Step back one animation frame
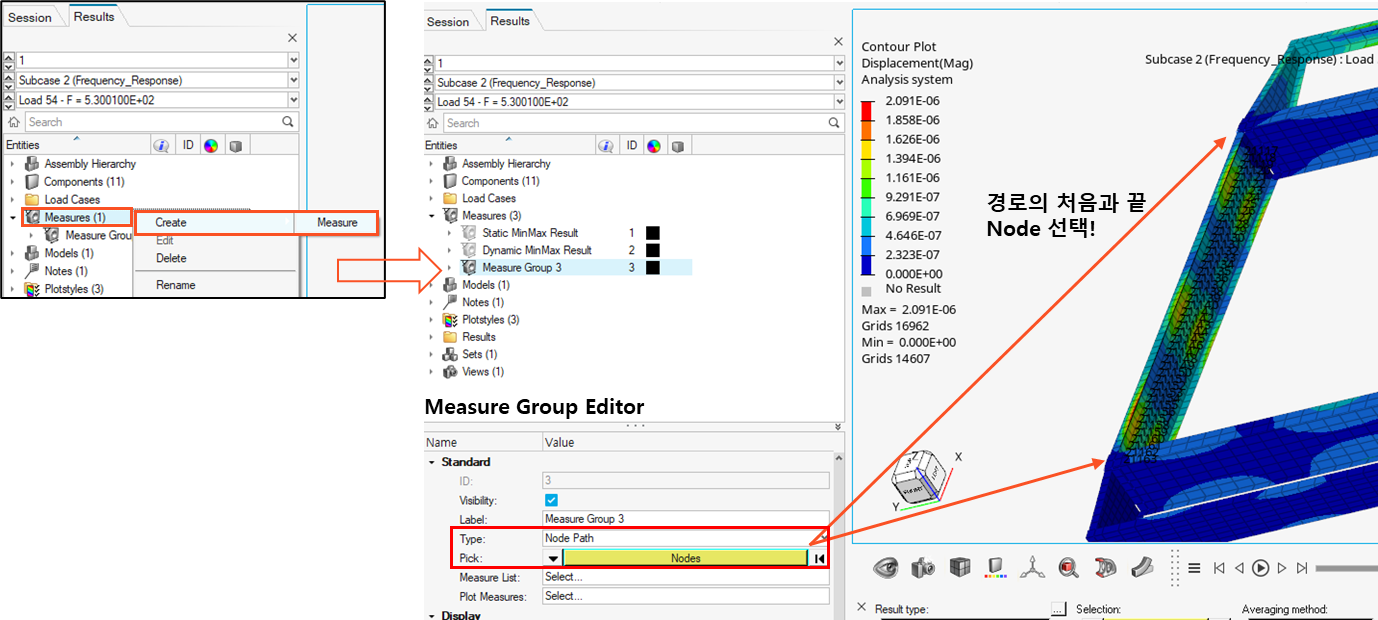 coord(1238,568)
